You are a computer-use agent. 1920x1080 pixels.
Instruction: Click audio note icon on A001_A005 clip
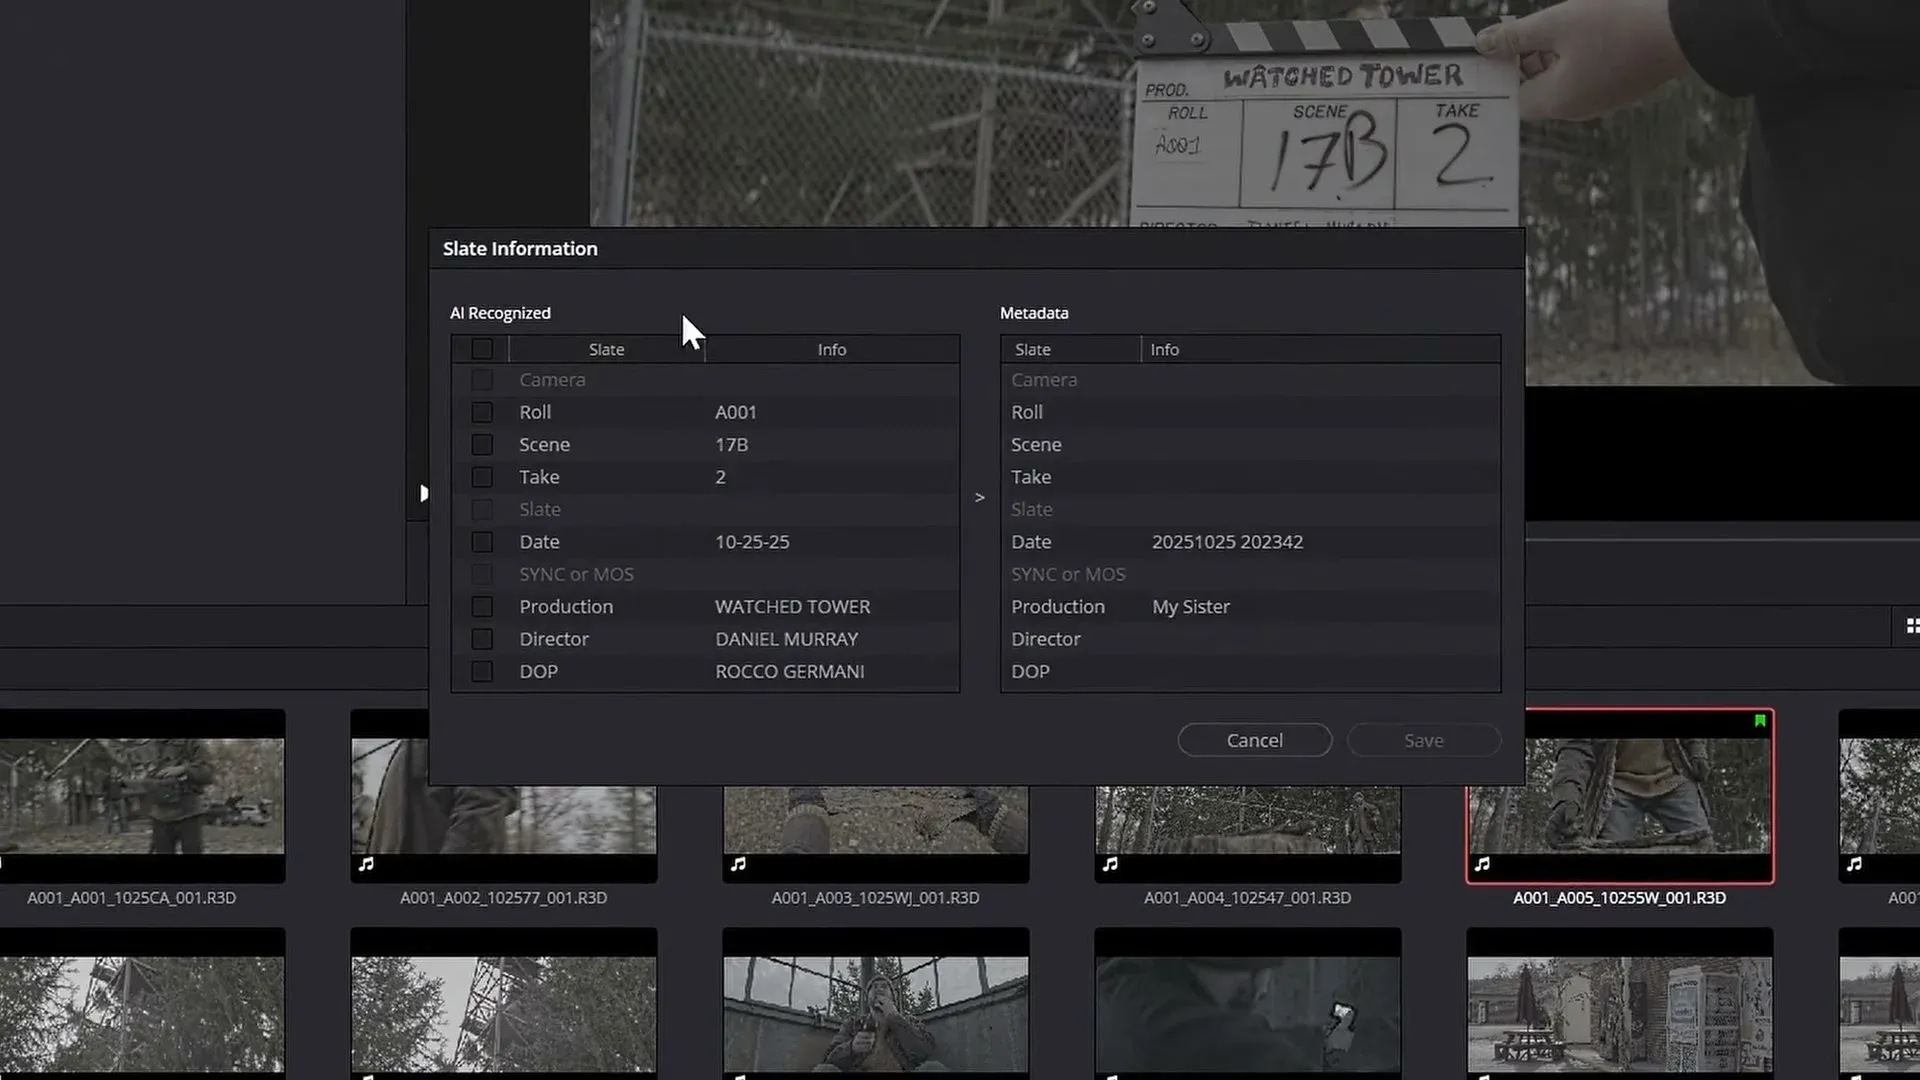coord(1482,864)
